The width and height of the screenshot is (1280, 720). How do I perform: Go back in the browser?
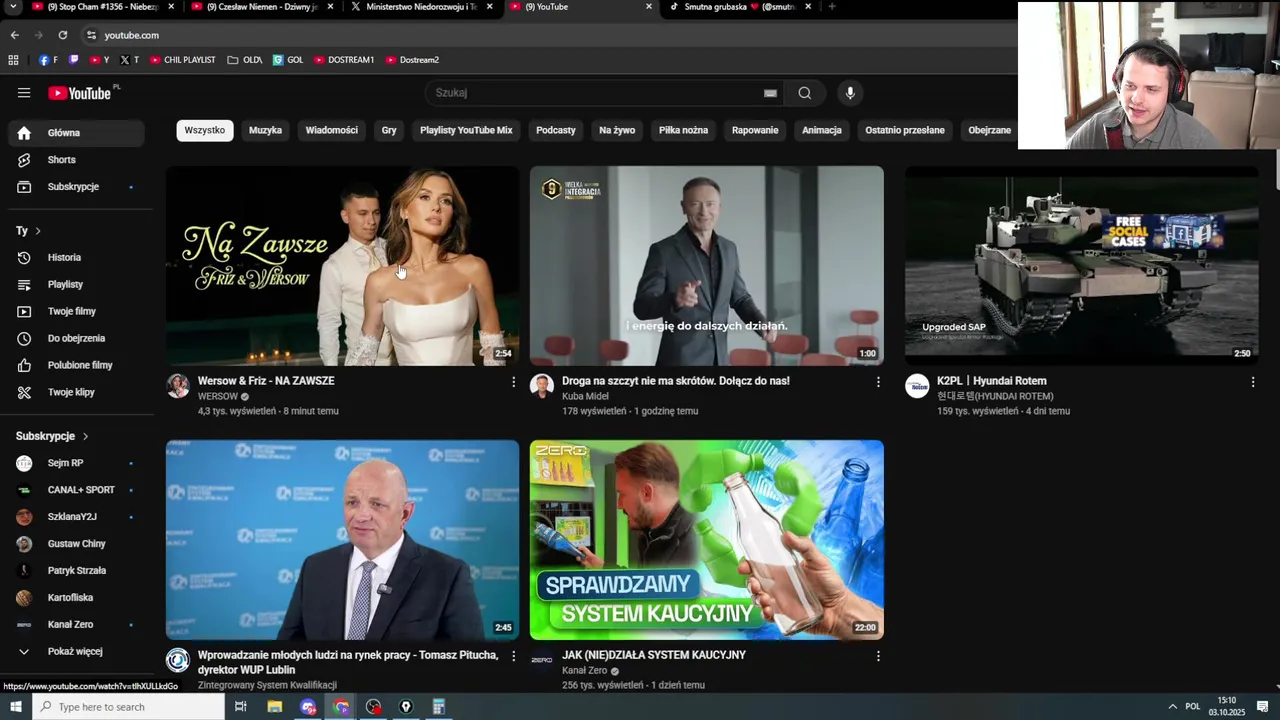[x=14, y=35]
